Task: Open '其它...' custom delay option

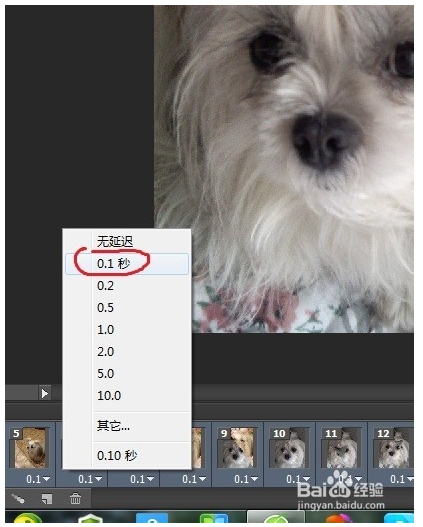Action: coord(127,426)
